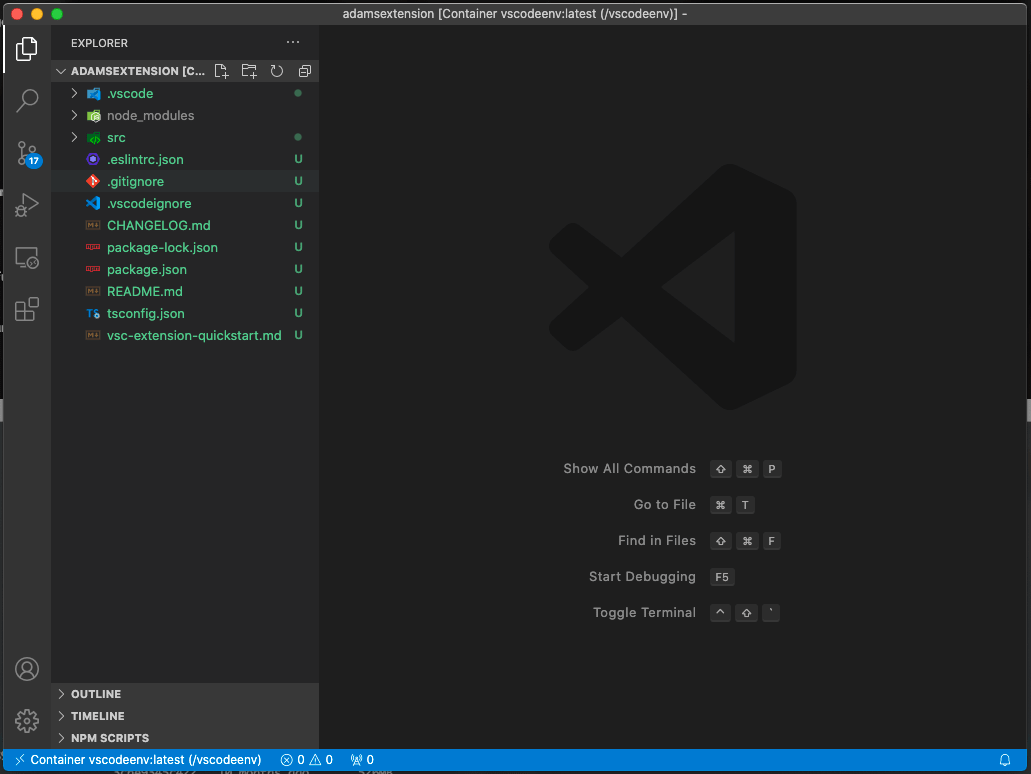Click the Go to File hint

click(x=664, y=505)
